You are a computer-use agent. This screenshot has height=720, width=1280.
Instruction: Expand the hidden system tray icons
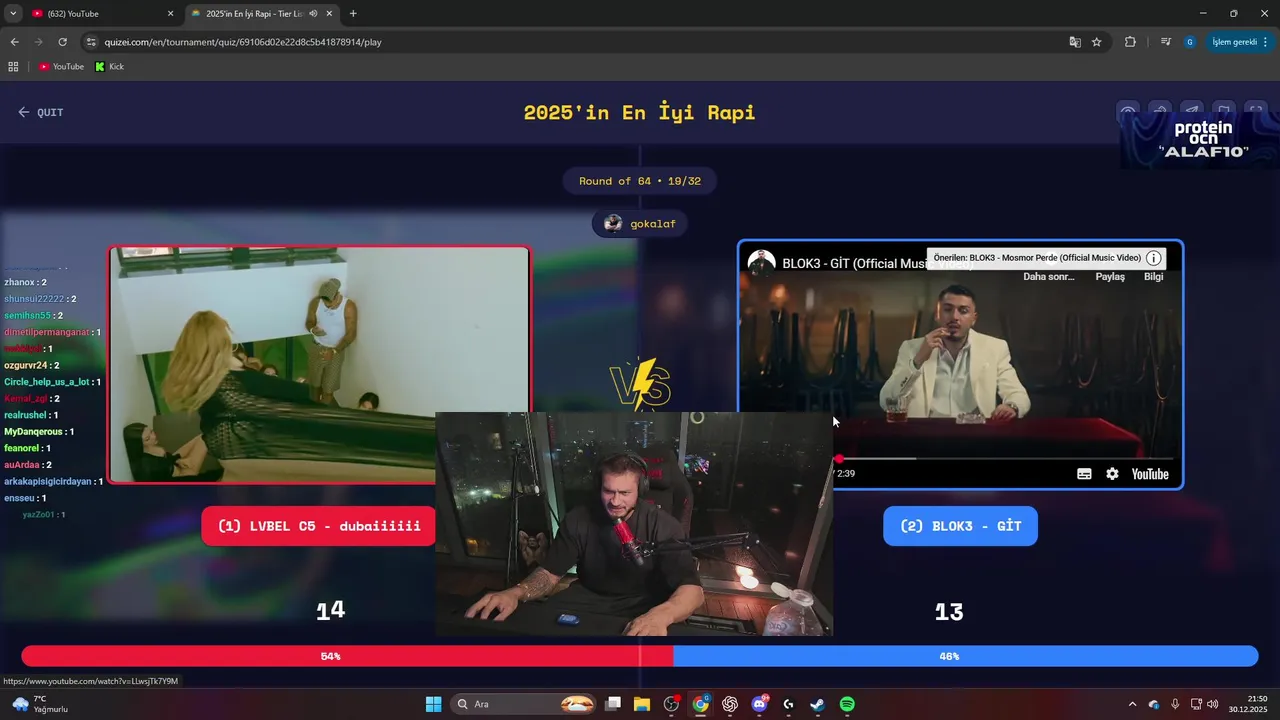[x=1132, y=704]
